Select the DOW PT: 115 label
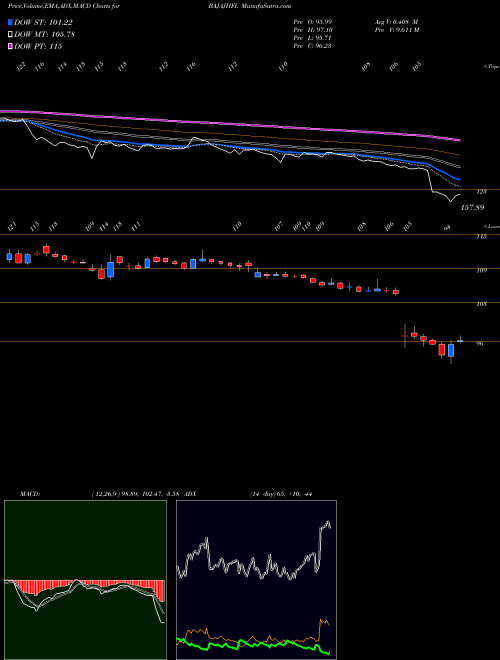Viewport: 500px width, 660px height. tap(38, 46)
